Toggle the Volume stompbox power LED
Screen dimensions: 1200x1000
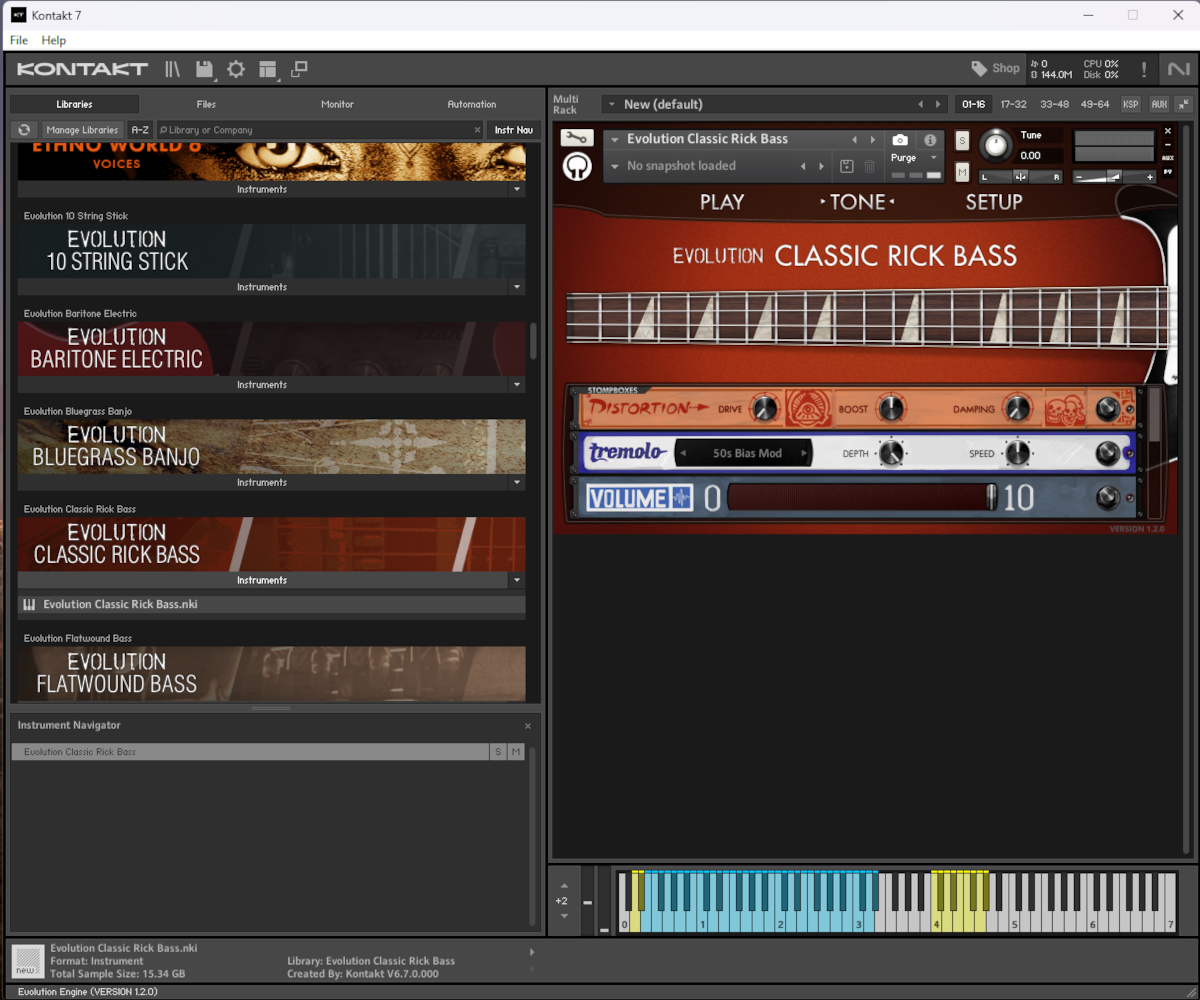coord(1129,499)
